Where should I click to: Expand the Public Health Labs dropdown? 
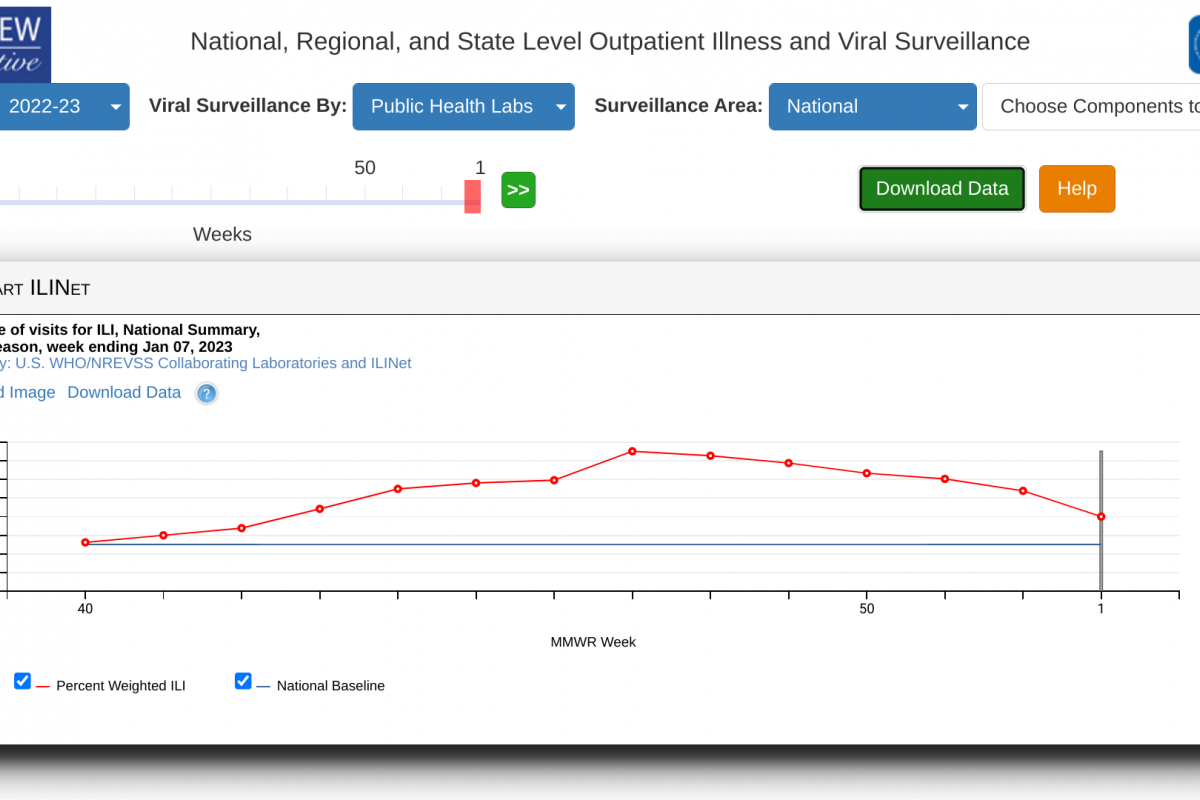coord(463,107)
